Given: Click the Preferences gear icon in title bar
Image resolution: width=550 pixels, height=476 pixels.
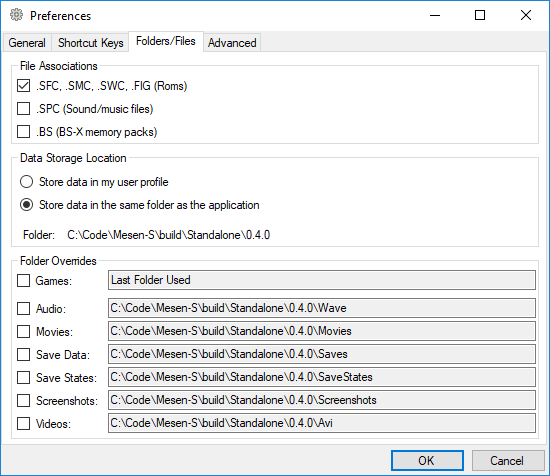Looking at the screenshot, I should click(x=16, y=15).
